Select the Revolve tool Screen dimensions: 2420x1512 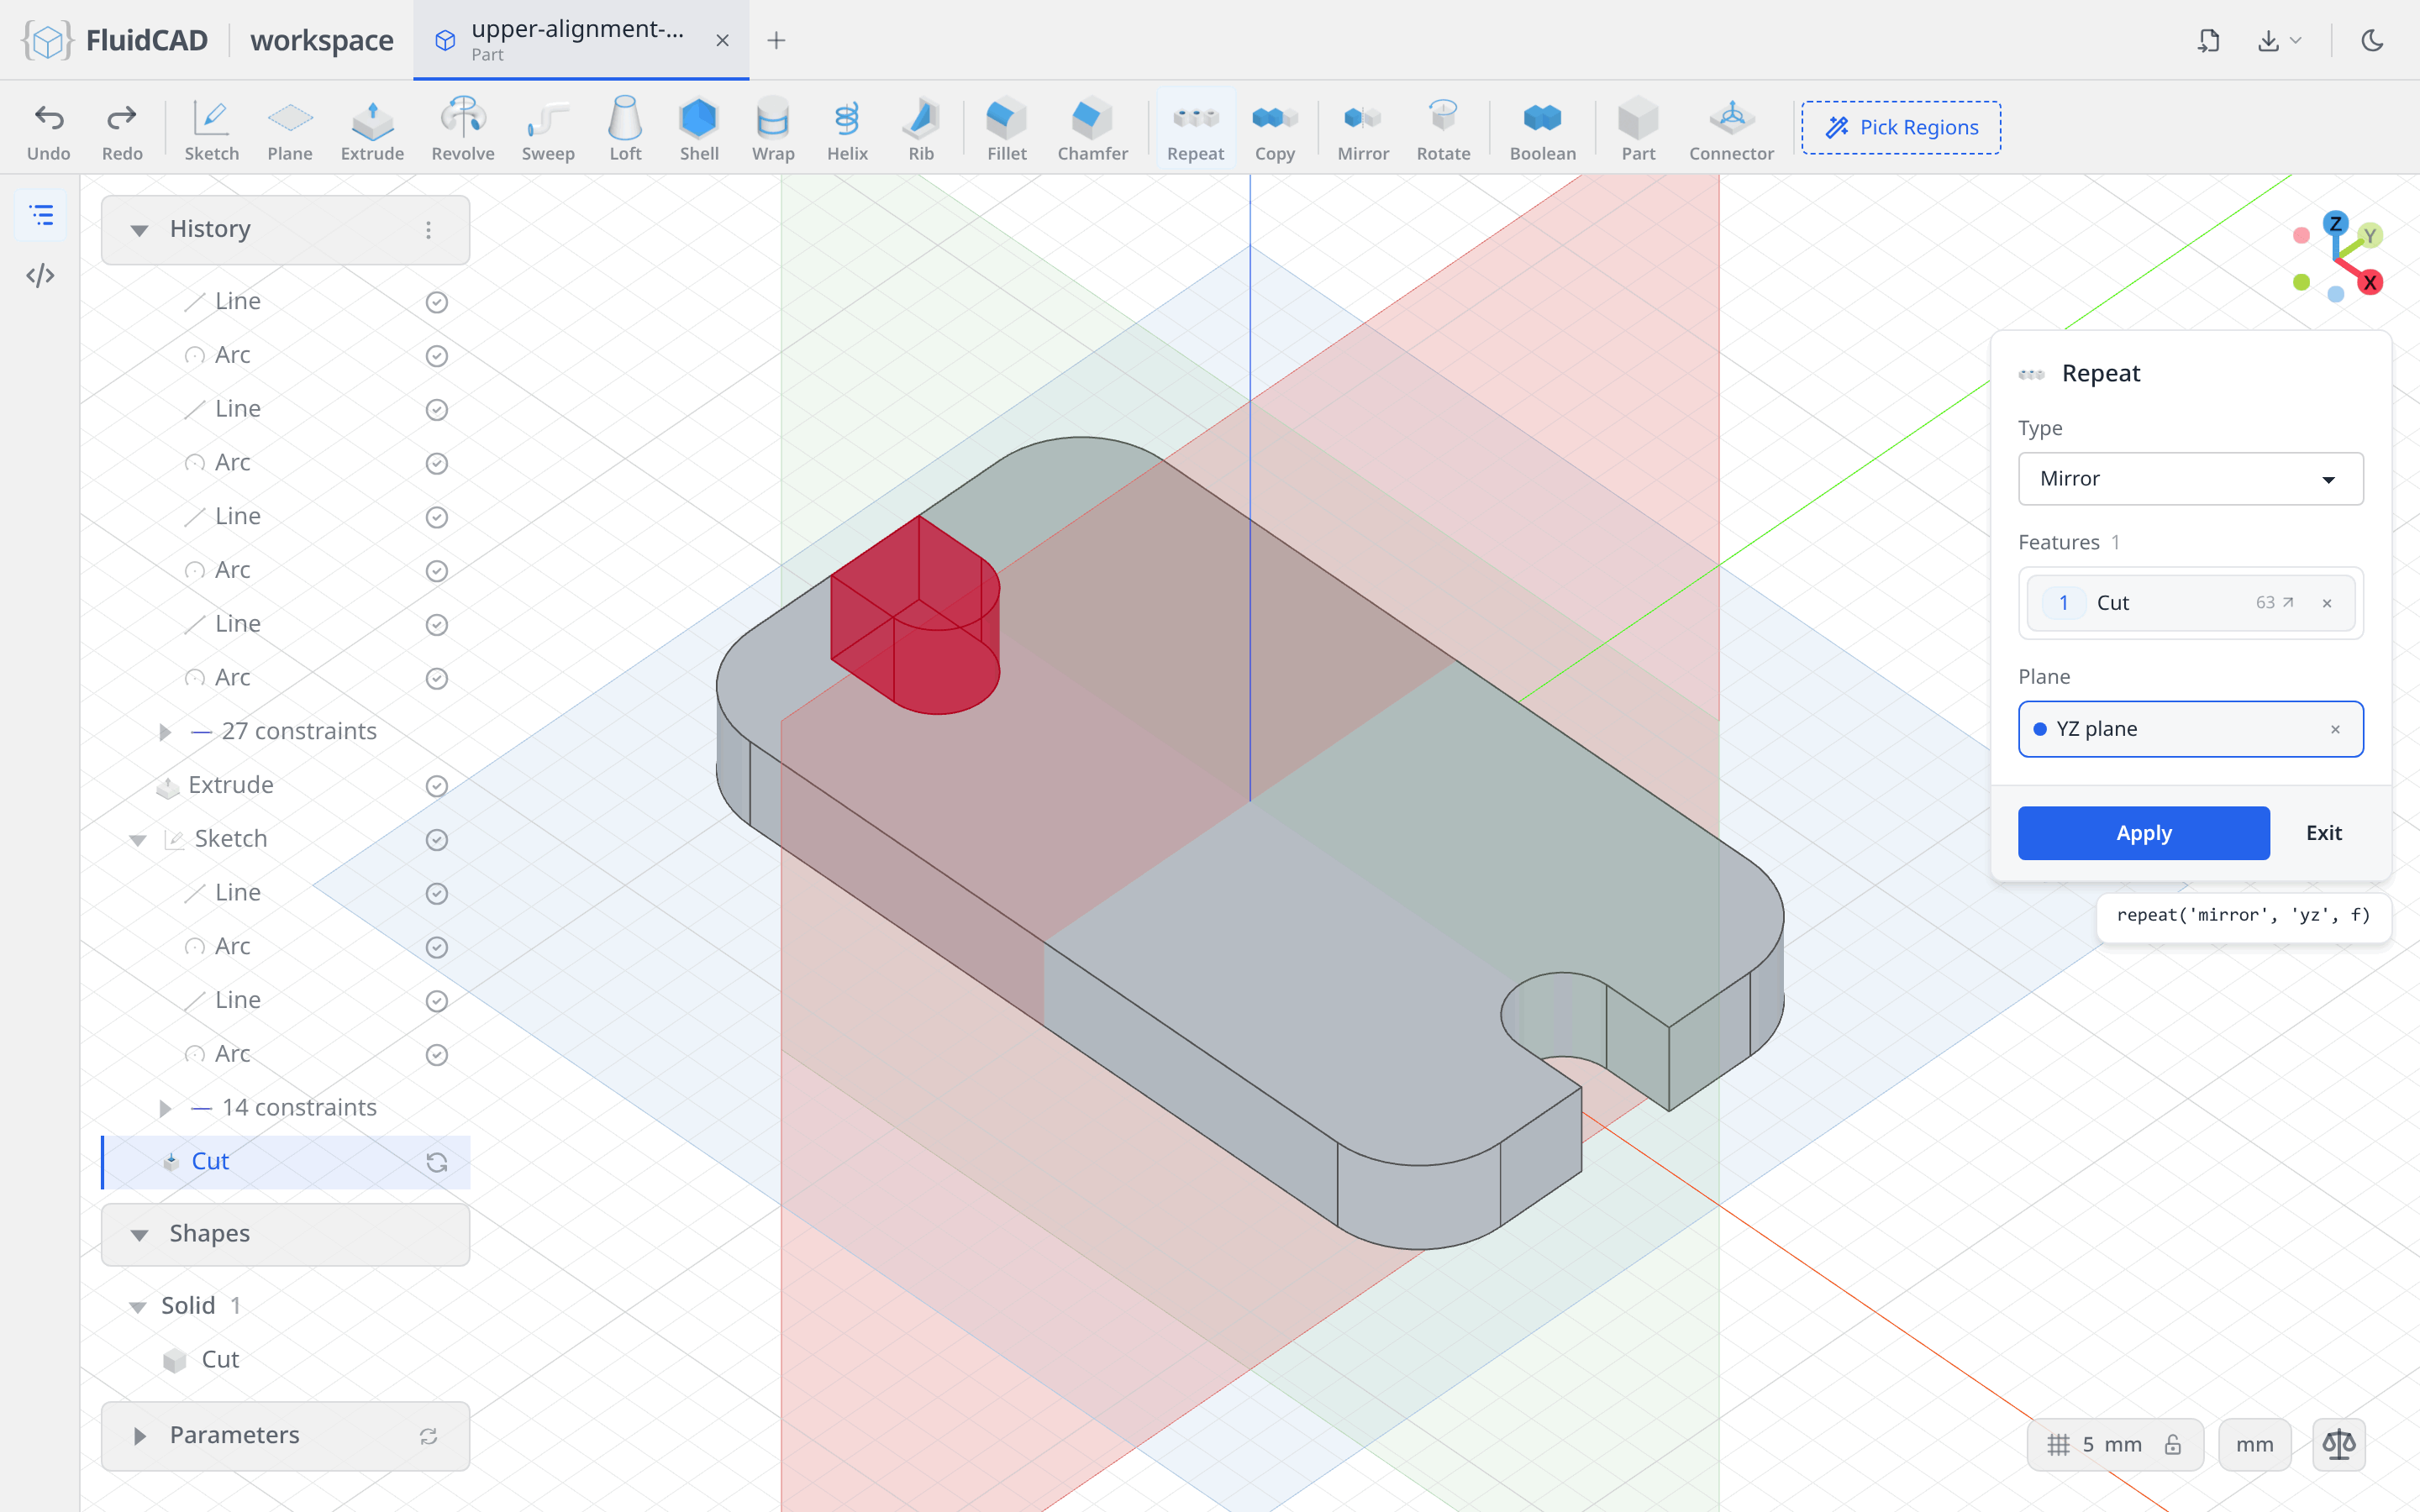[463, 128]
